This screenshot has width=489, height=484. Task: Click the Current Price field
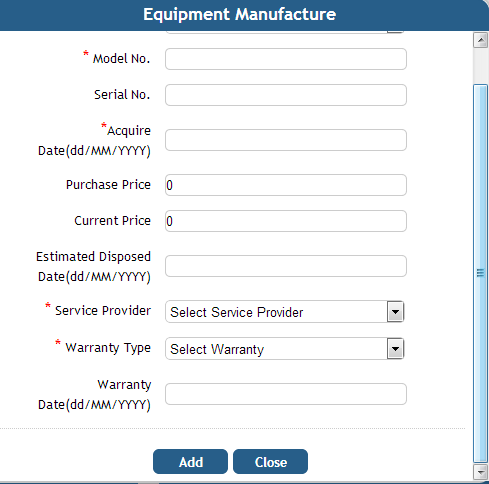click(x=286, y=221)
